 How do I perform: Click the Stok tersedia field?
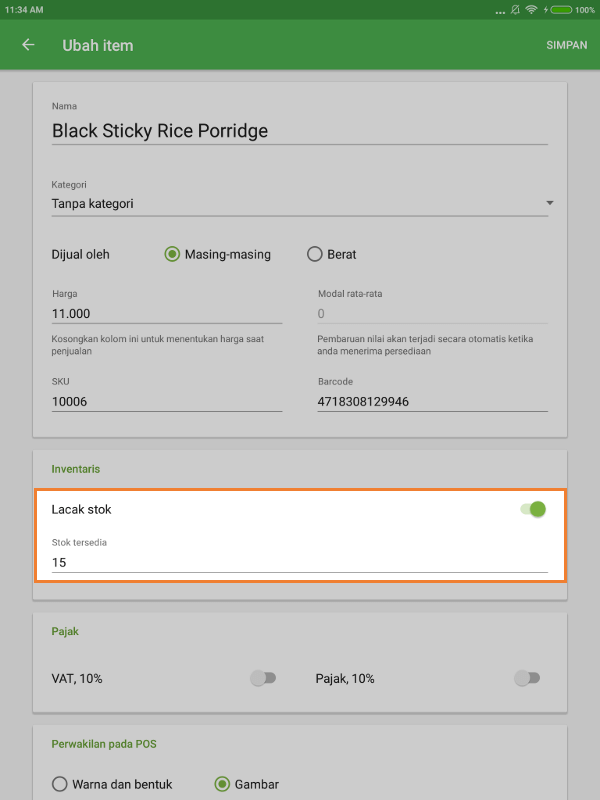point(298,562)
